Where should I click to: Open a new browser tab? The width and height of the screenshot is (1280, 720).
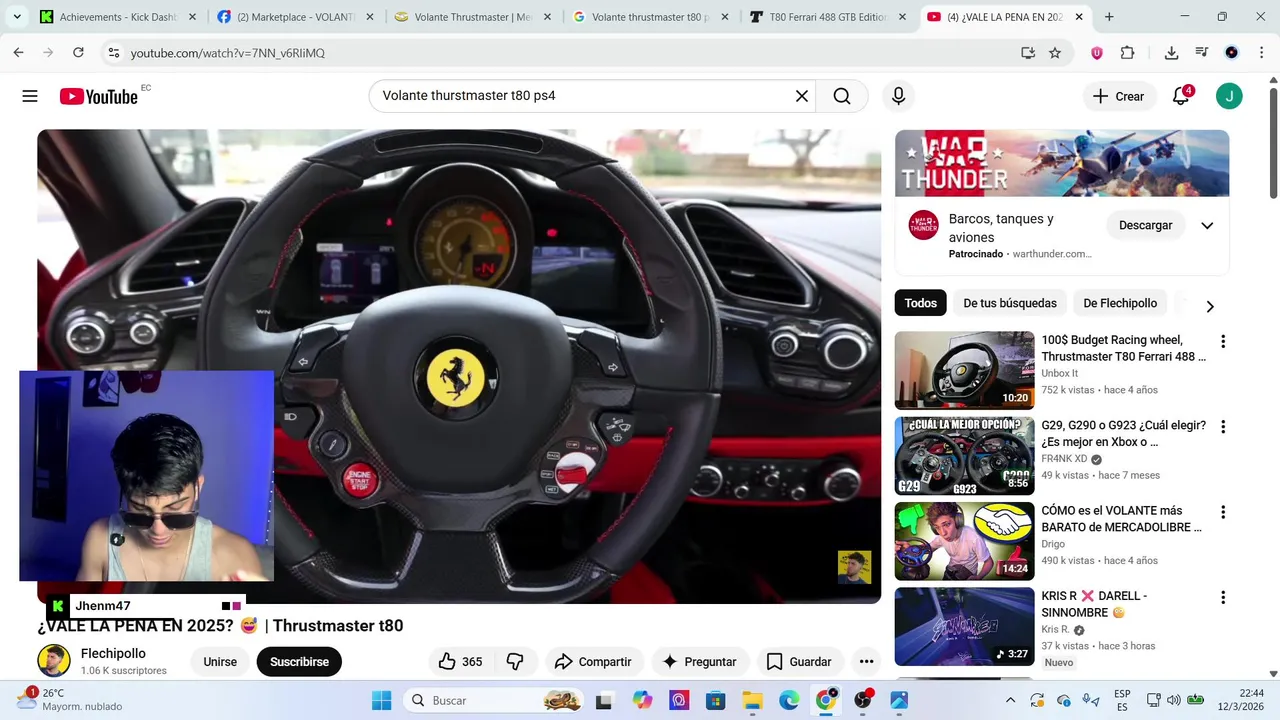(x=1109, y=17)
